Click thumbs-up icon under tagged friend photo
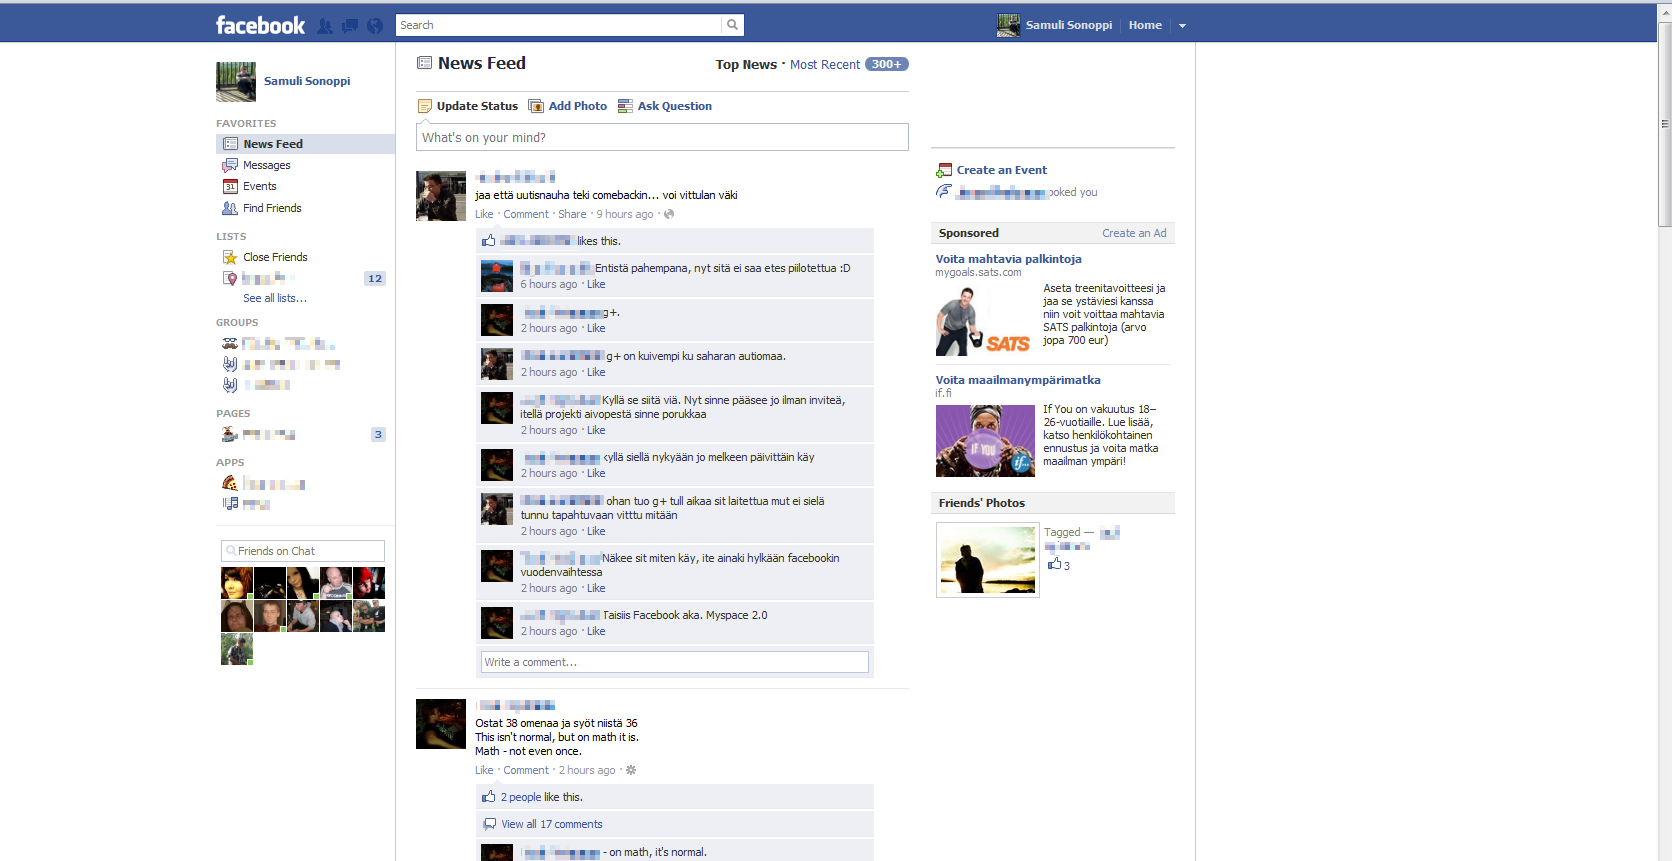This screenshot has height=861, width=1672. pos(1054,565)
